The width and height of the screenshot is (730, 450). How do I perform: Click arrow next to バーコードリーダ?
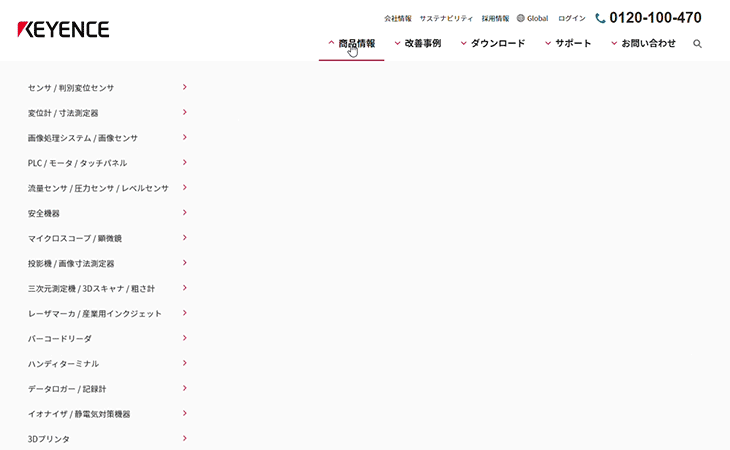tap(185, 338)
